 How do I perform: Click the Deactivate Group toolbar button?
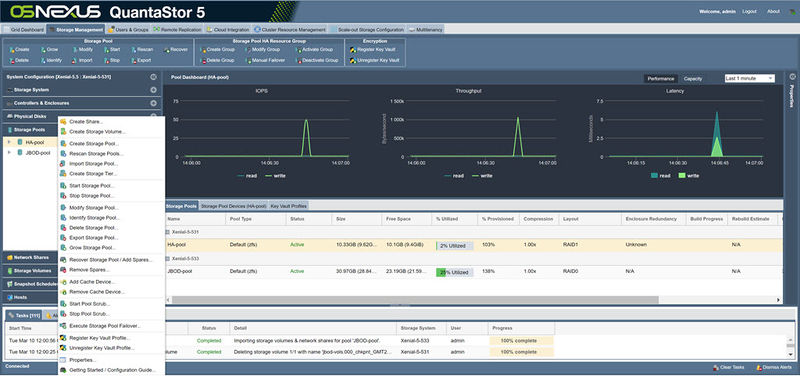pyautogui.click(x=317, y=60)
